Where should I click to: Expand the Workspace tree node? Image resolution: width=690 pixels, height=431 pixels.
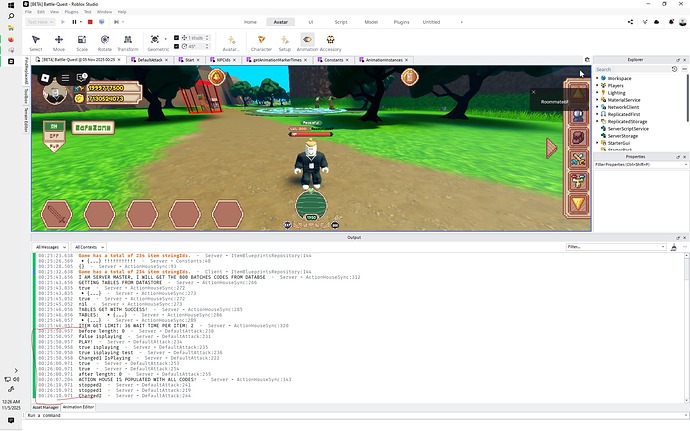pos(597,78)
